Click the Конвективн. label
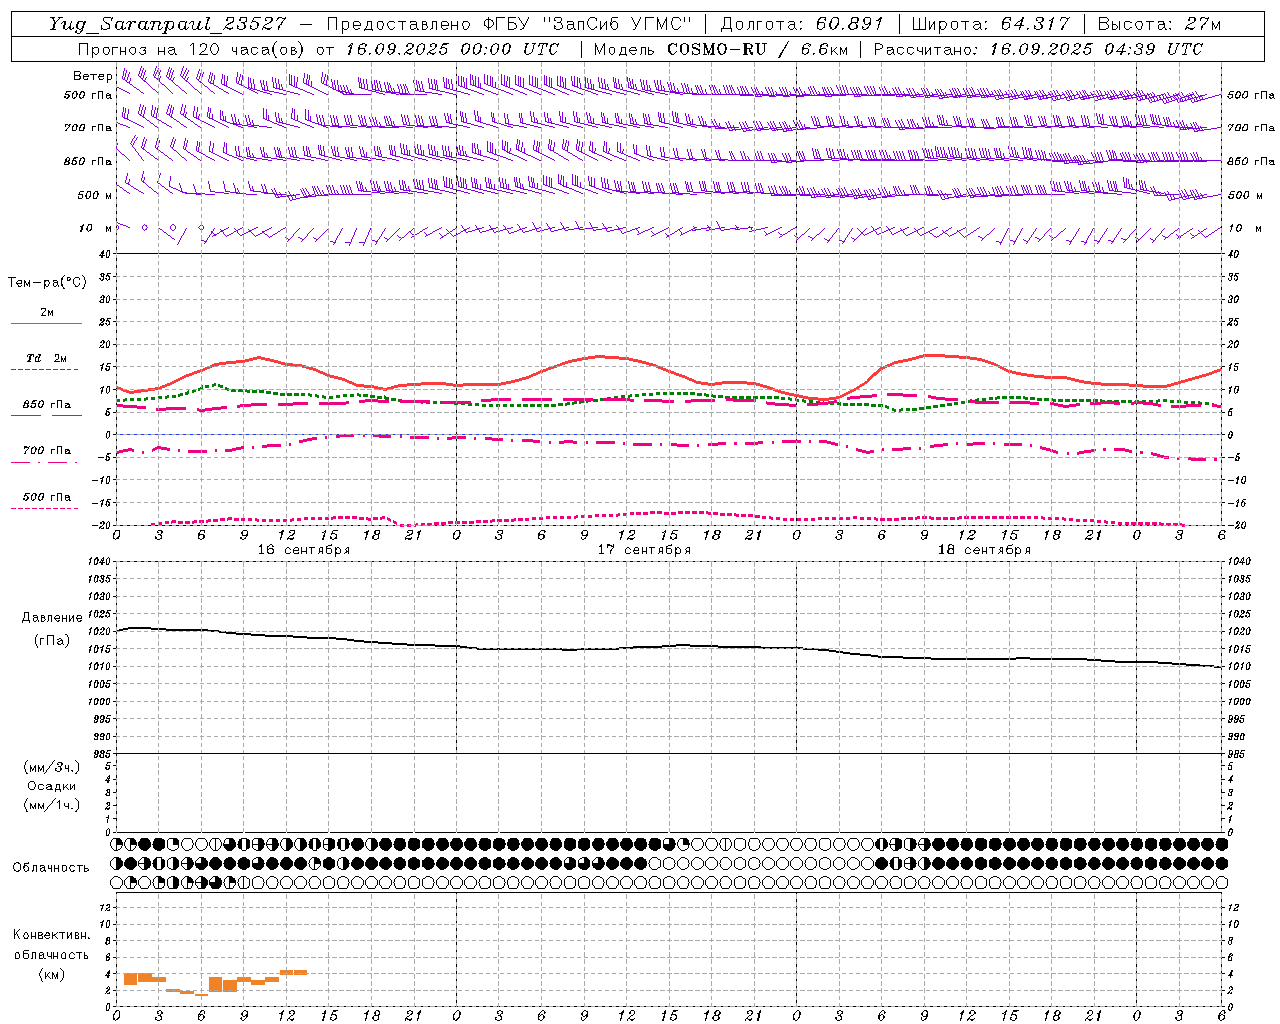 pos(51,935)
